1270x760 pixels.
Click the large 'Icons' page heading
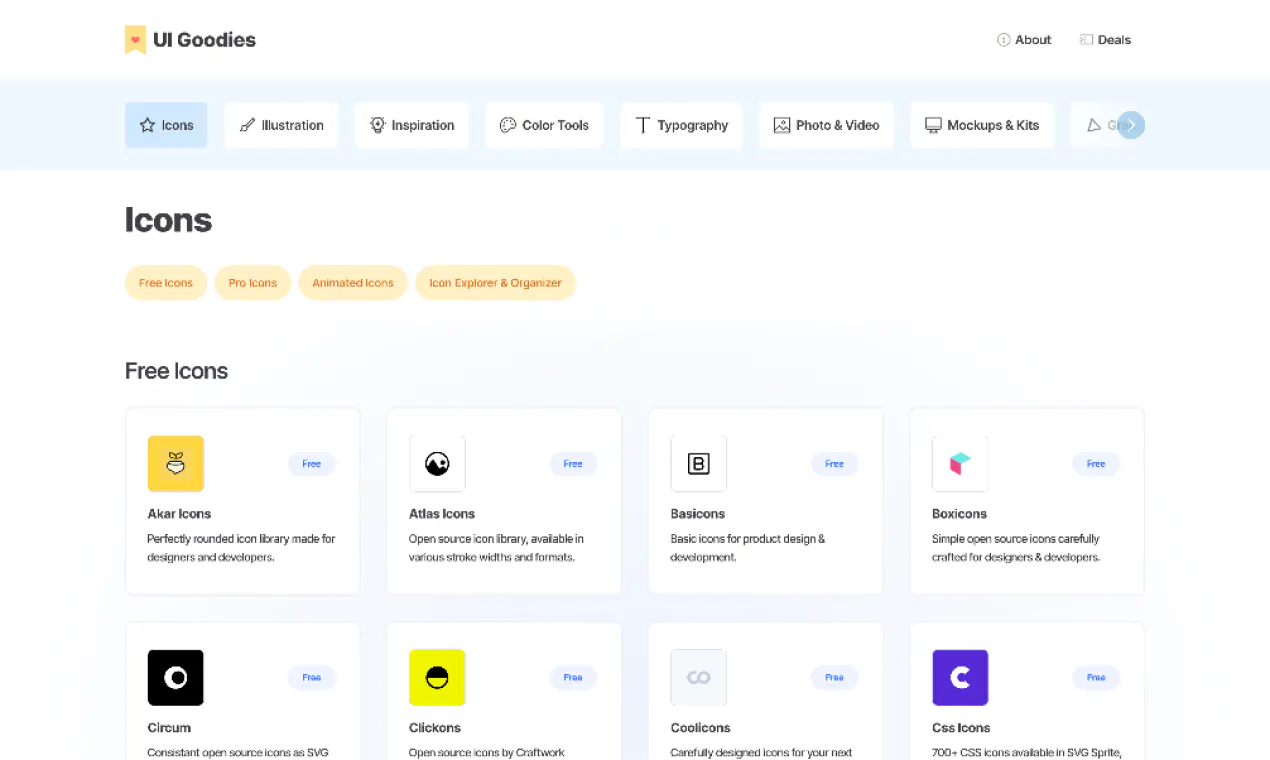pyautogui.click(x=169, y=220)
